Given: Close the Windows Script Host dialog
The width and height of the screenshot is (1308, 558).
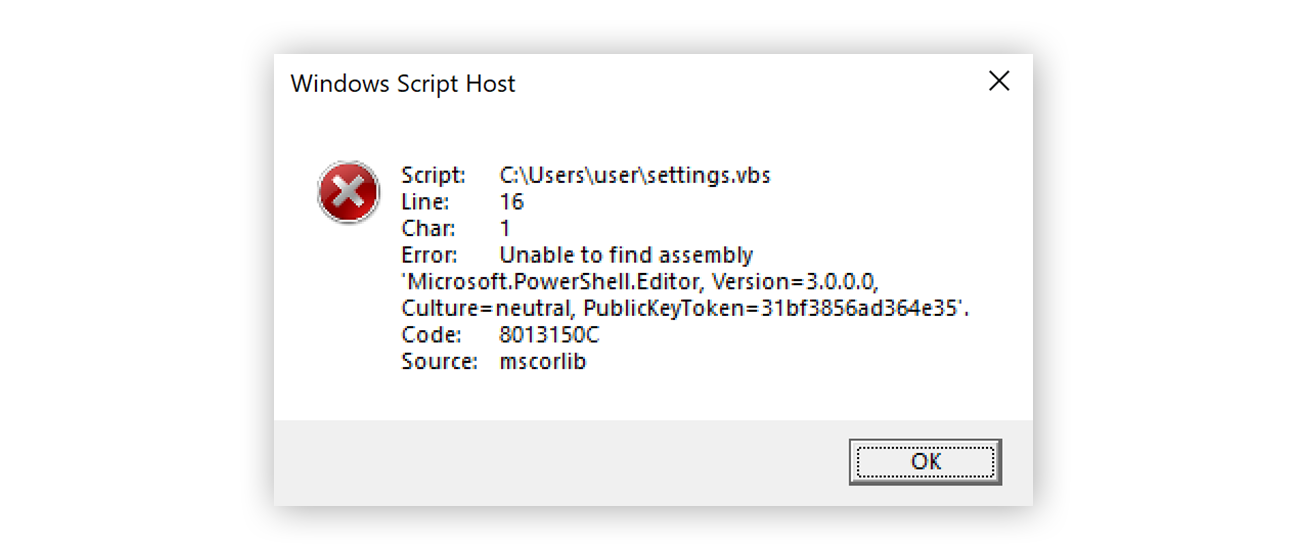Looking at the screenshot, I should 998,82.
